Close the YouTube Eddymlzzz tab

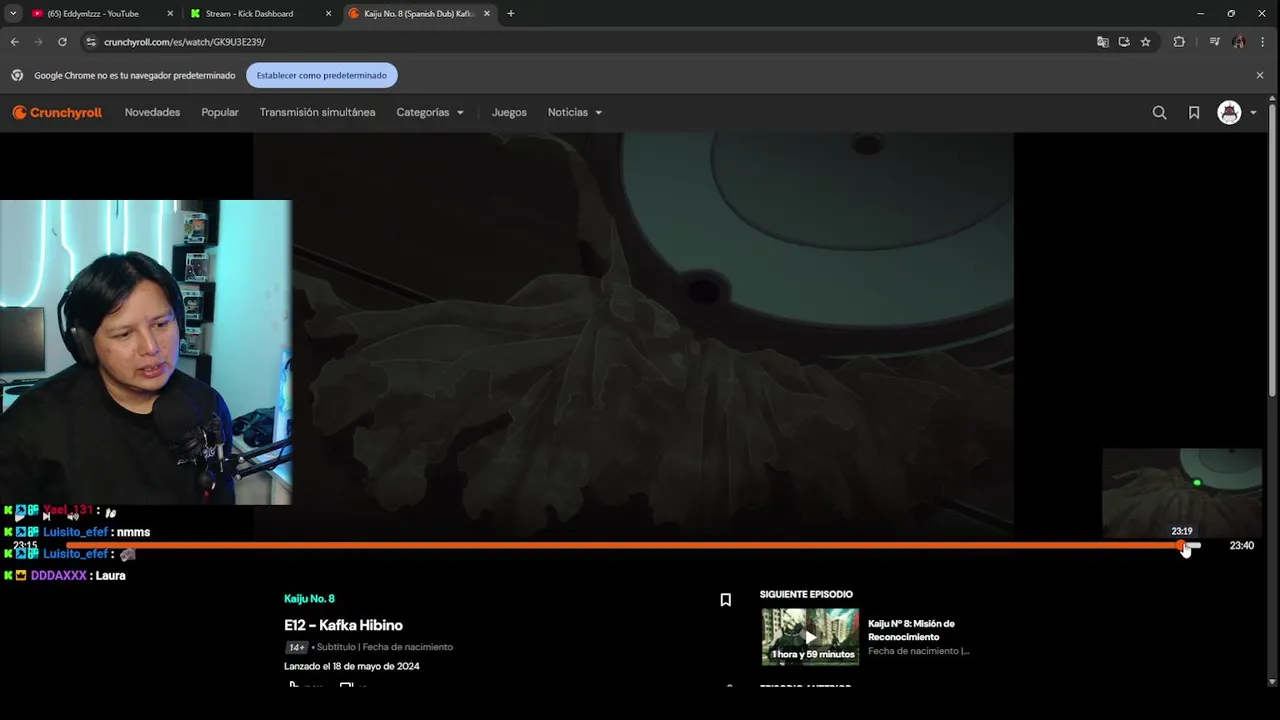tap(170, 14)
